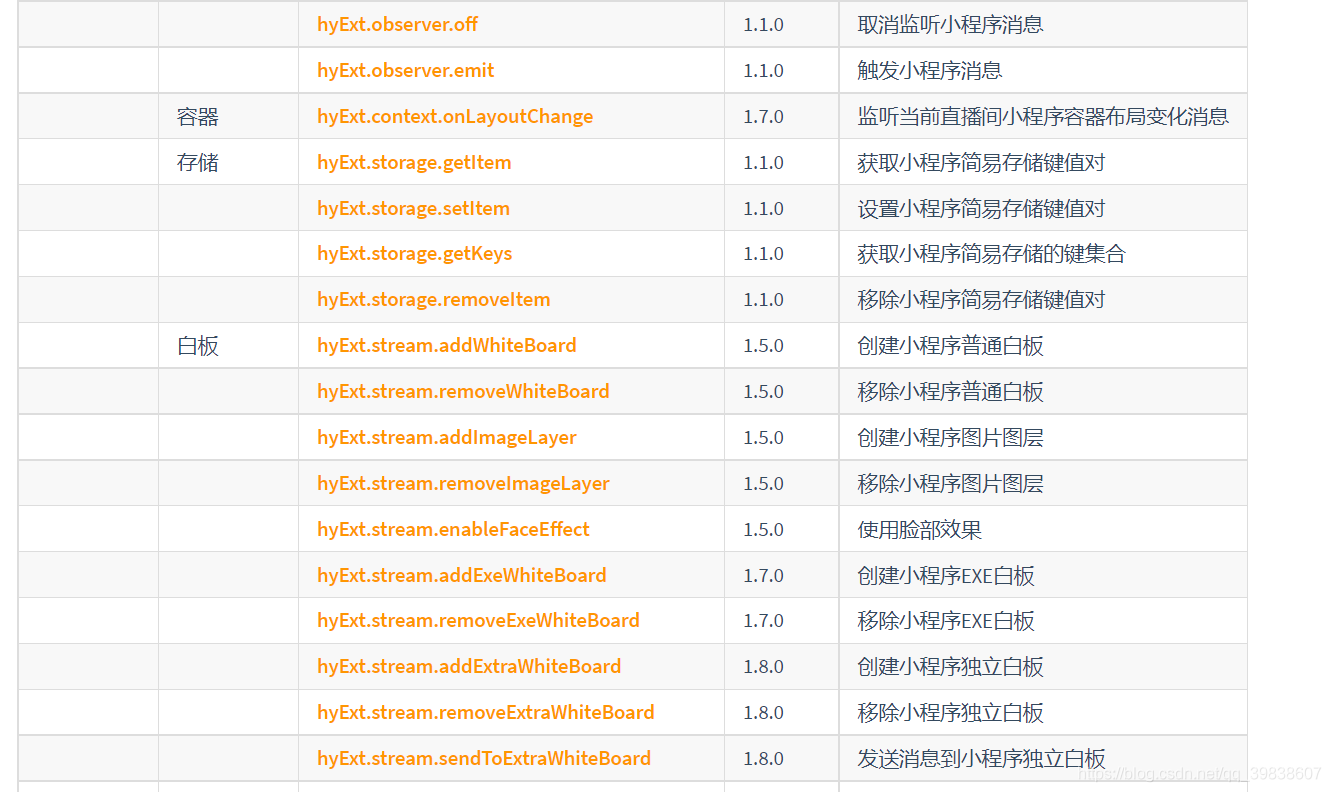The height and width of the screenshot is (792, 1331).
Task: Open the hyExt.observer.emit API link
Action: (405, 70)
